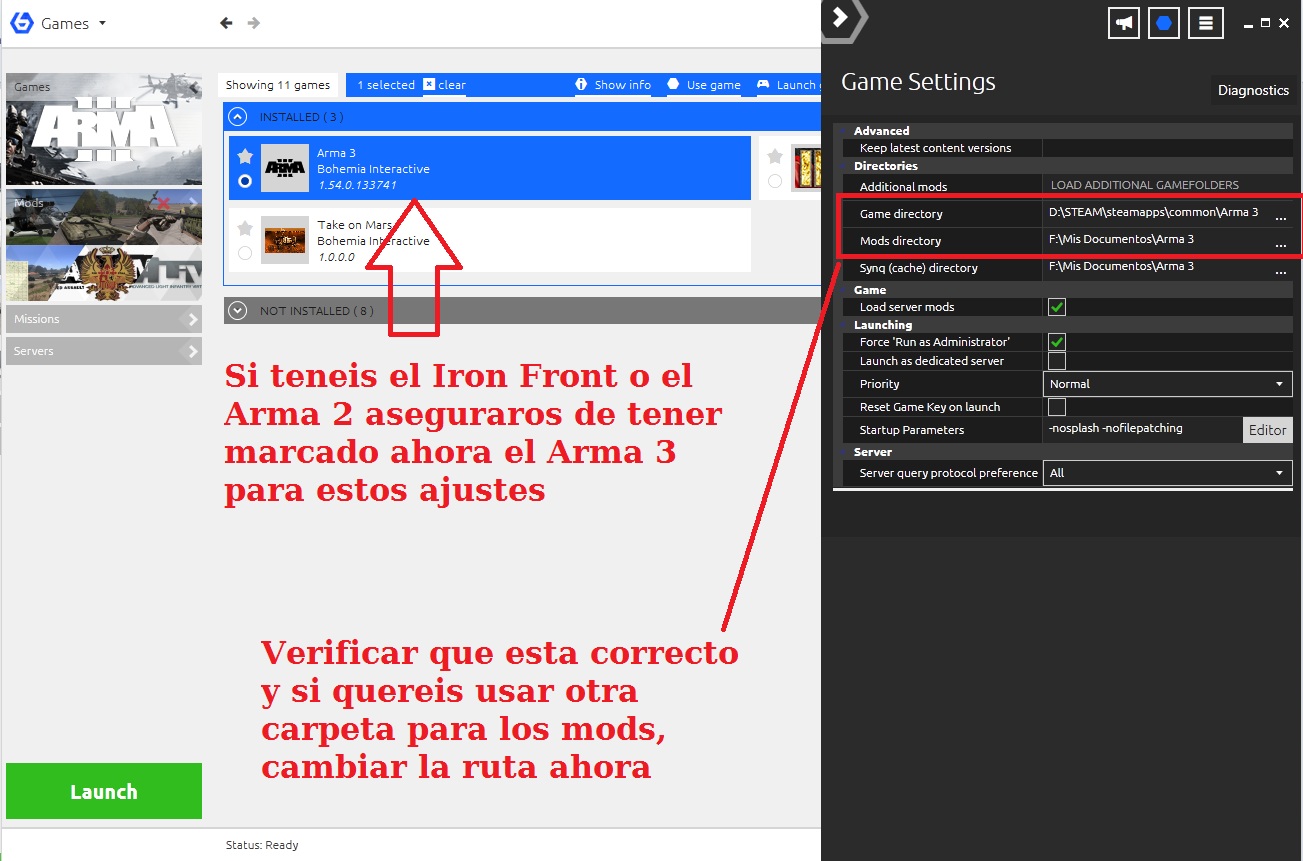Select the Arma 3 radio button
Viewport: 1303px width, 861px height.
pos(245,181)
